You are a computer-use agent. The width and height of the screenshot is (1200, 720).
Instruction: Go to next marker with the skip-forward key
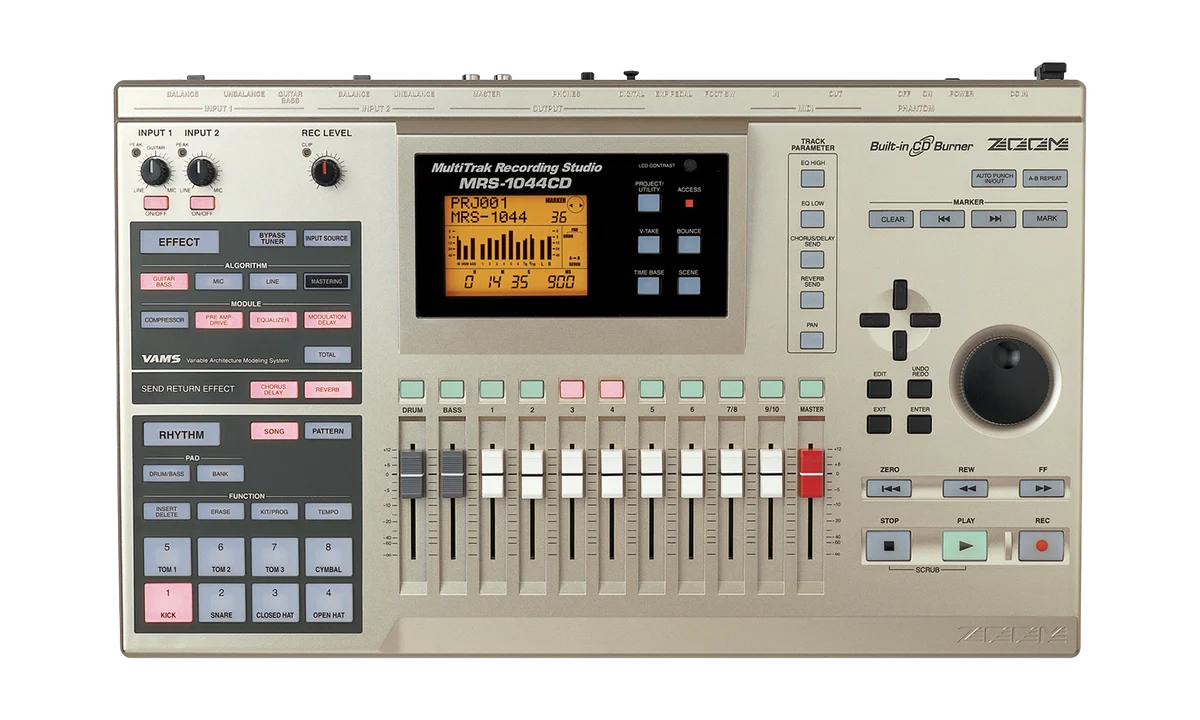click(993, 219)
